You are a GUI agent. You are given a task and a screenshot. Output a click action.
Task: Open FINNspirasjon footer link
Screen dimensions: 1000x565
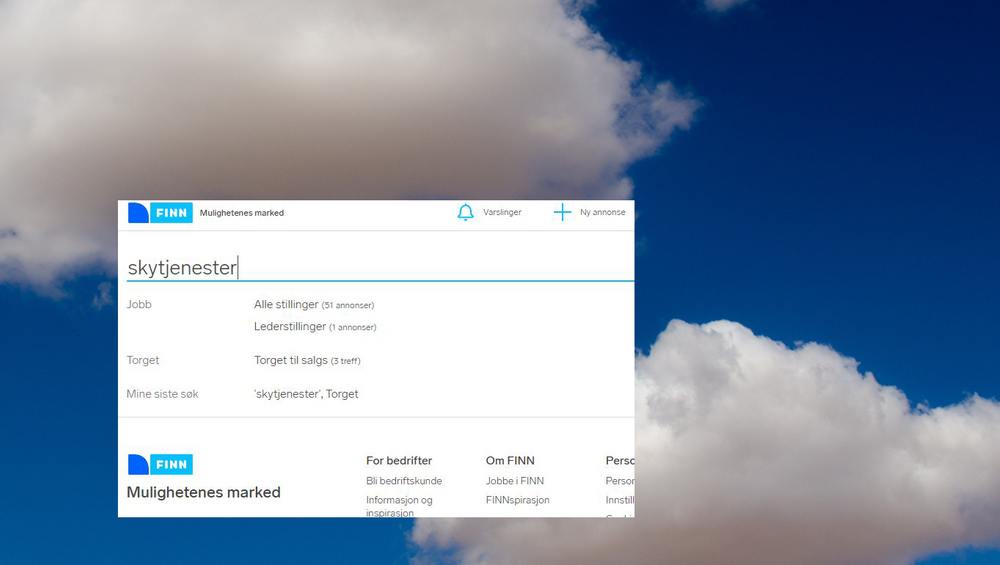(517, 500)
